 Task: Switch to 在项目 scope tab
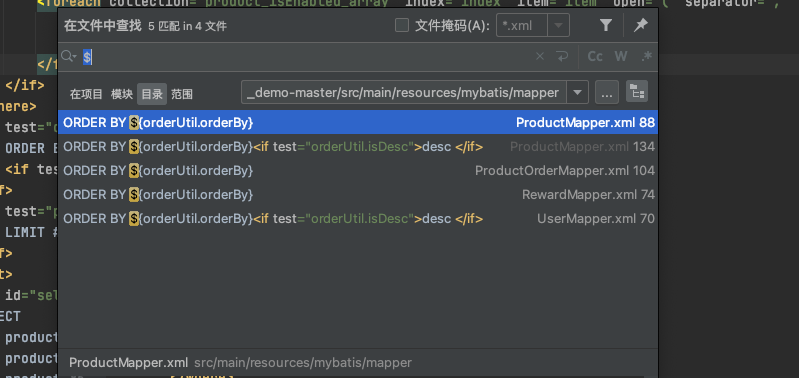[86, 94]
